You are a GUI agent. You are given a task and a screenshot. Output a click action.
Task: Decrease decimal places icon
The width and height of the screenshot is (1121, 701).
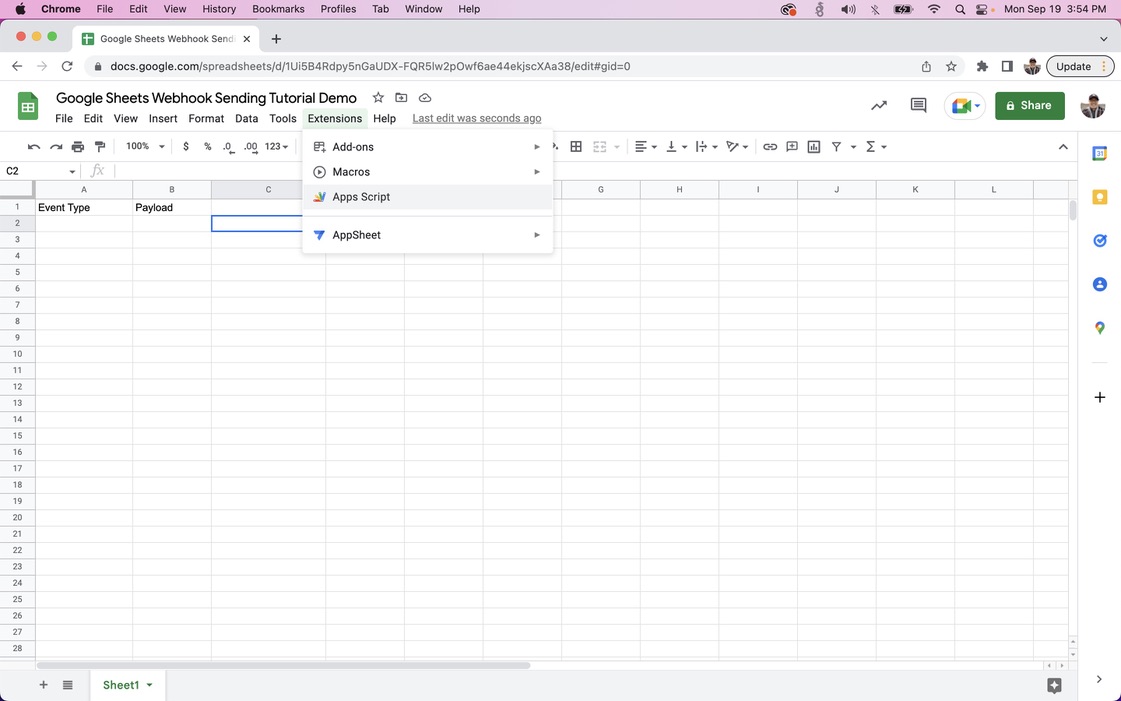tap(228, 146)
